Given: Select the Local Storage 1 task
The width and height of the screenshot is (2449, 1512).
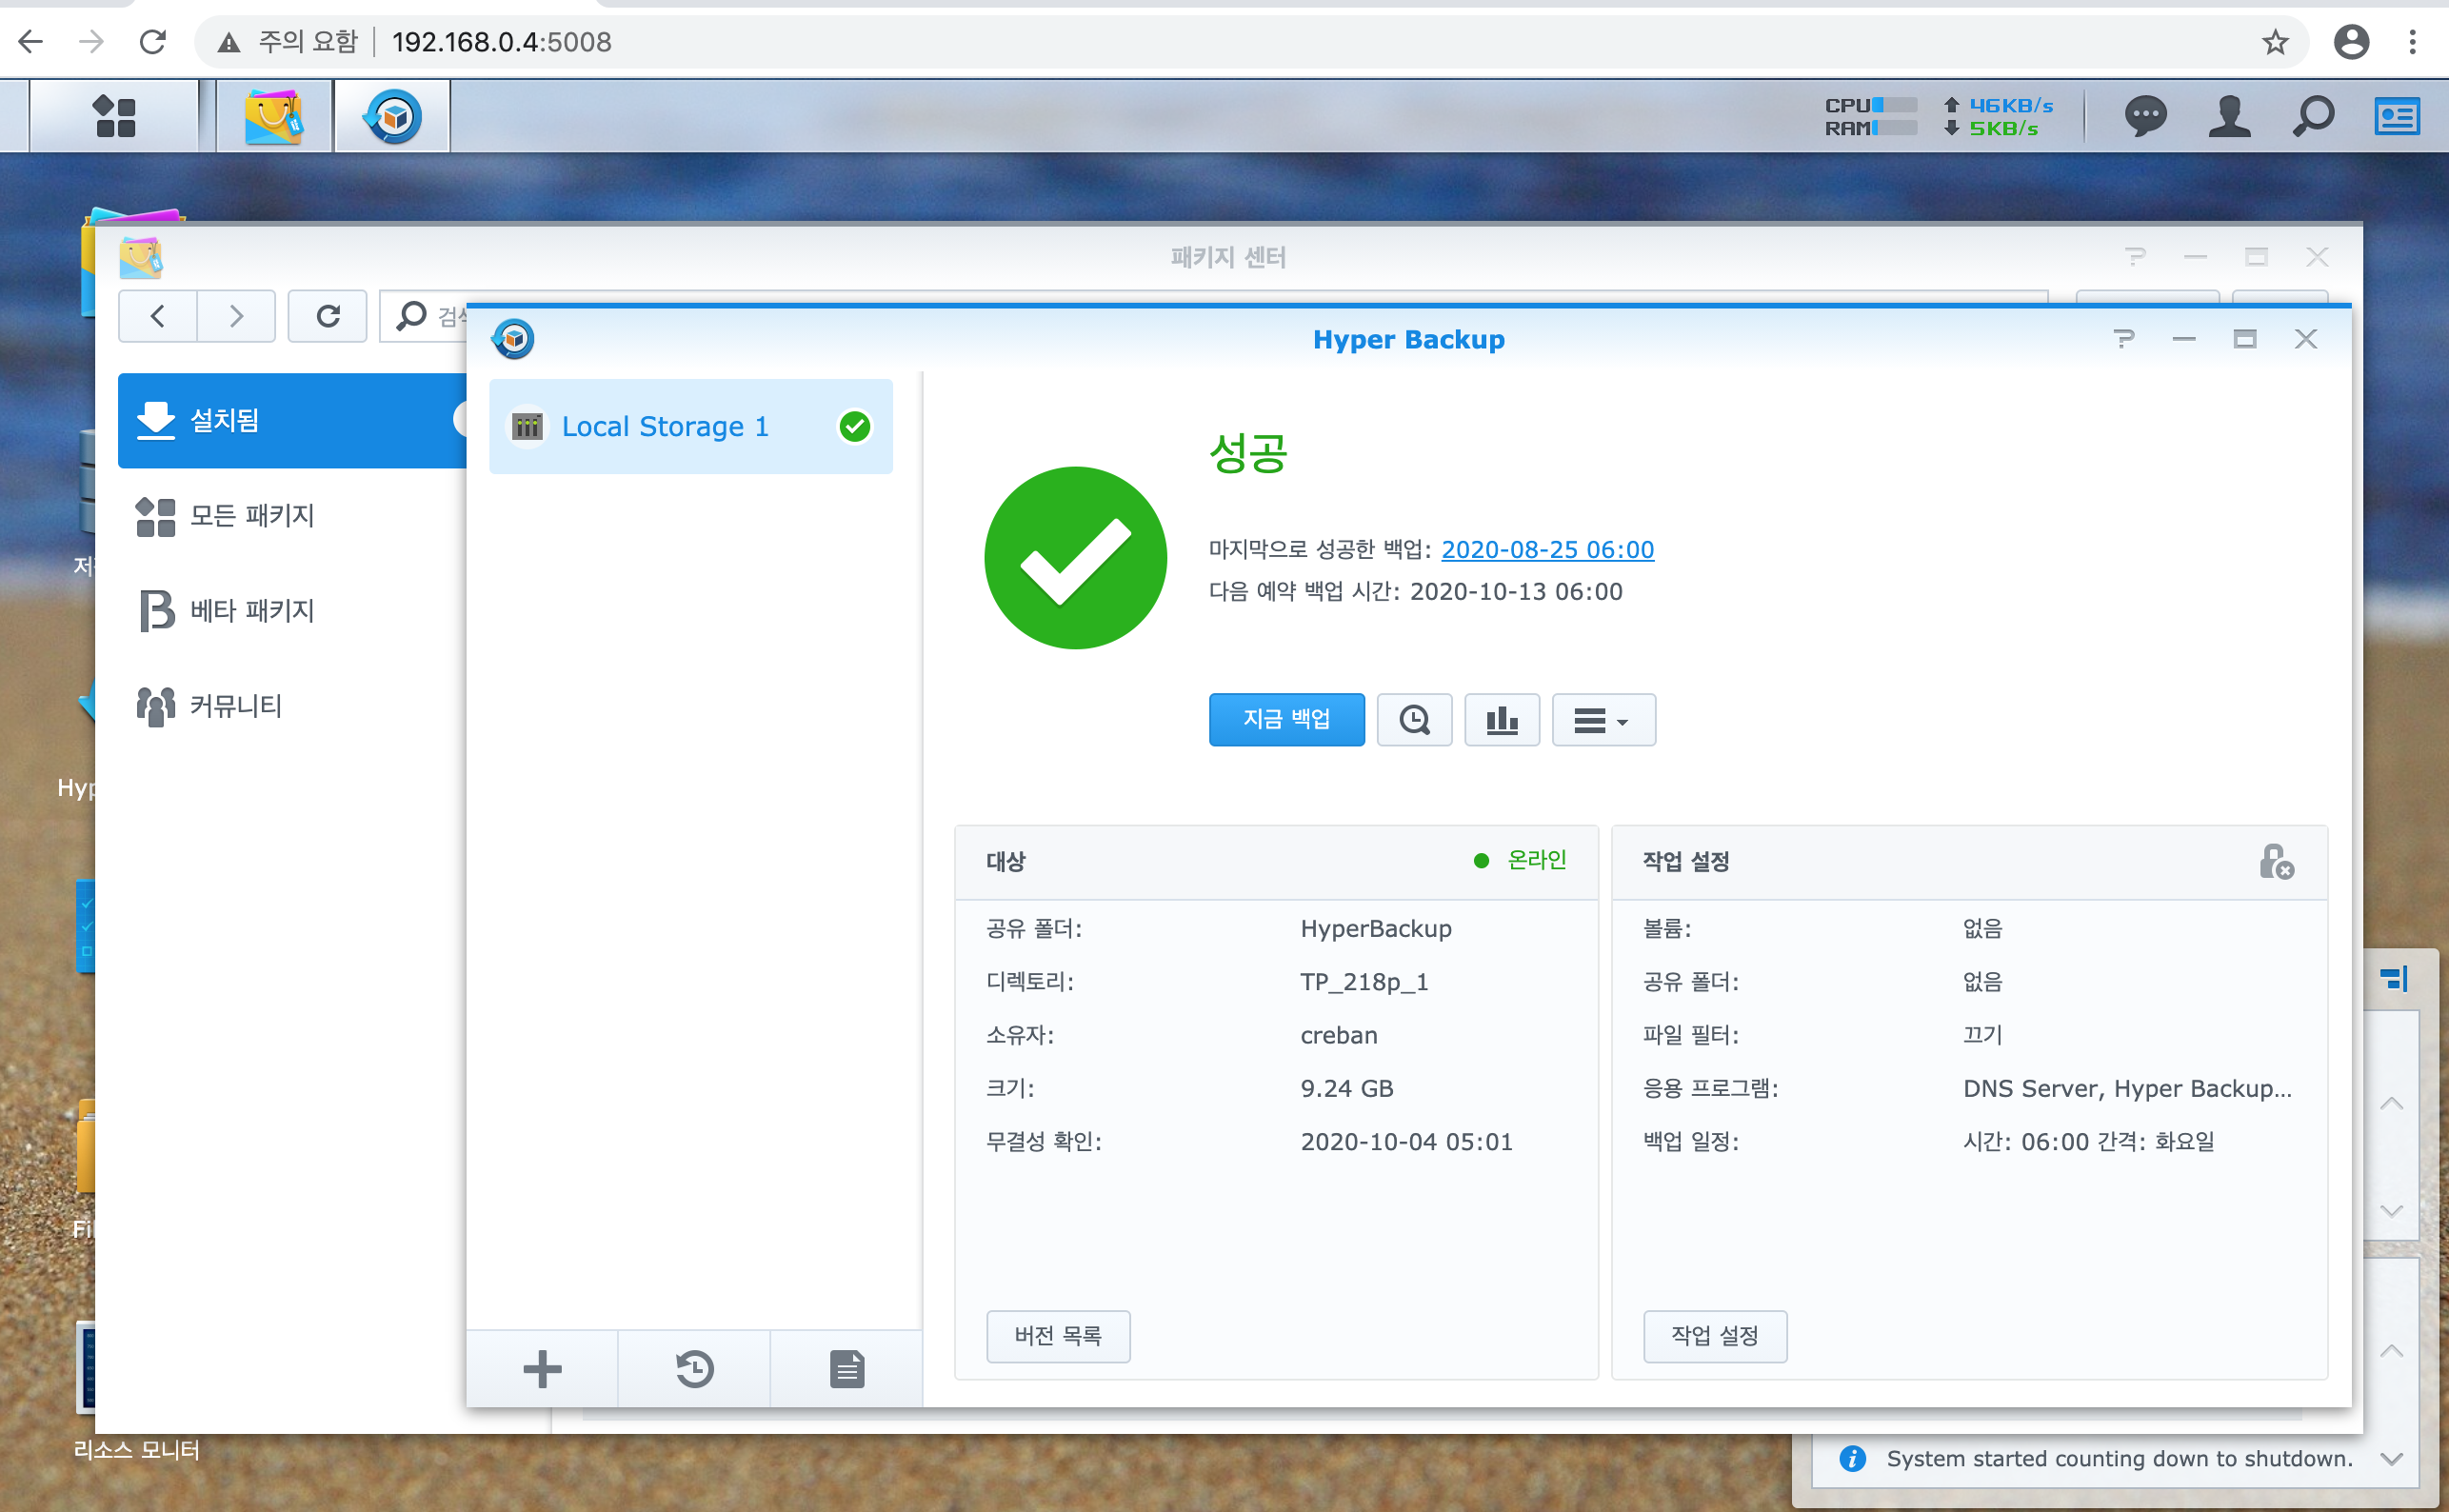Looking at the screenshot, I should (x=665, y=427).
